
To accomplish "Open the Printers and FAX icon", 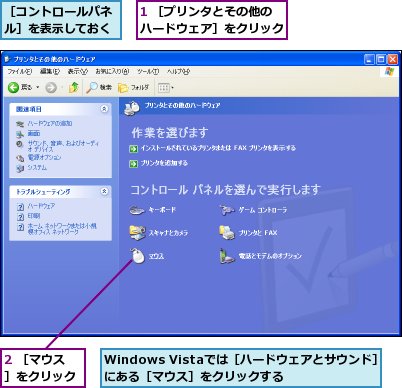I will coord(227,233).
